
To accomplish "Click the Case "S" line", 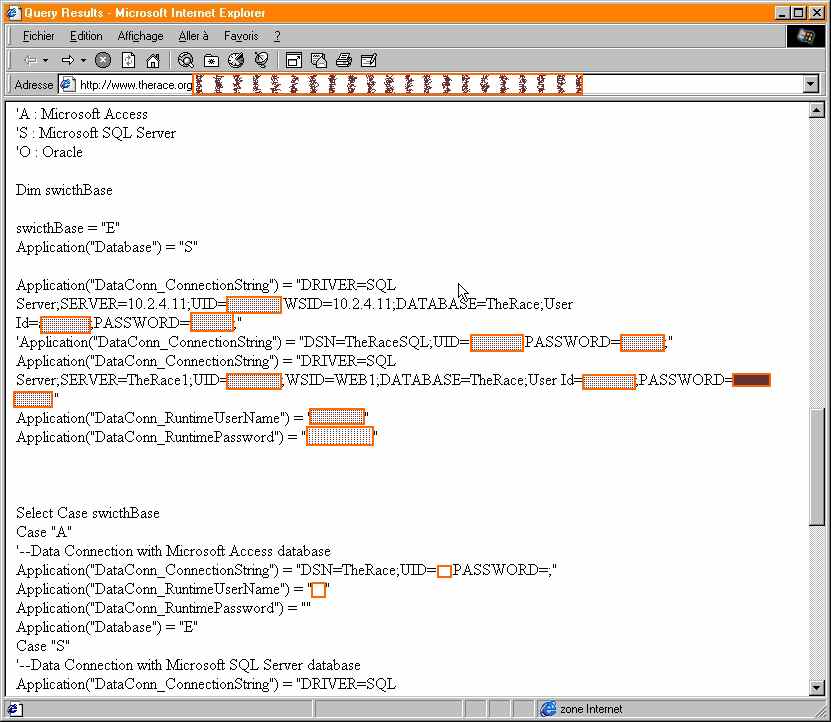I will (43, 646).
